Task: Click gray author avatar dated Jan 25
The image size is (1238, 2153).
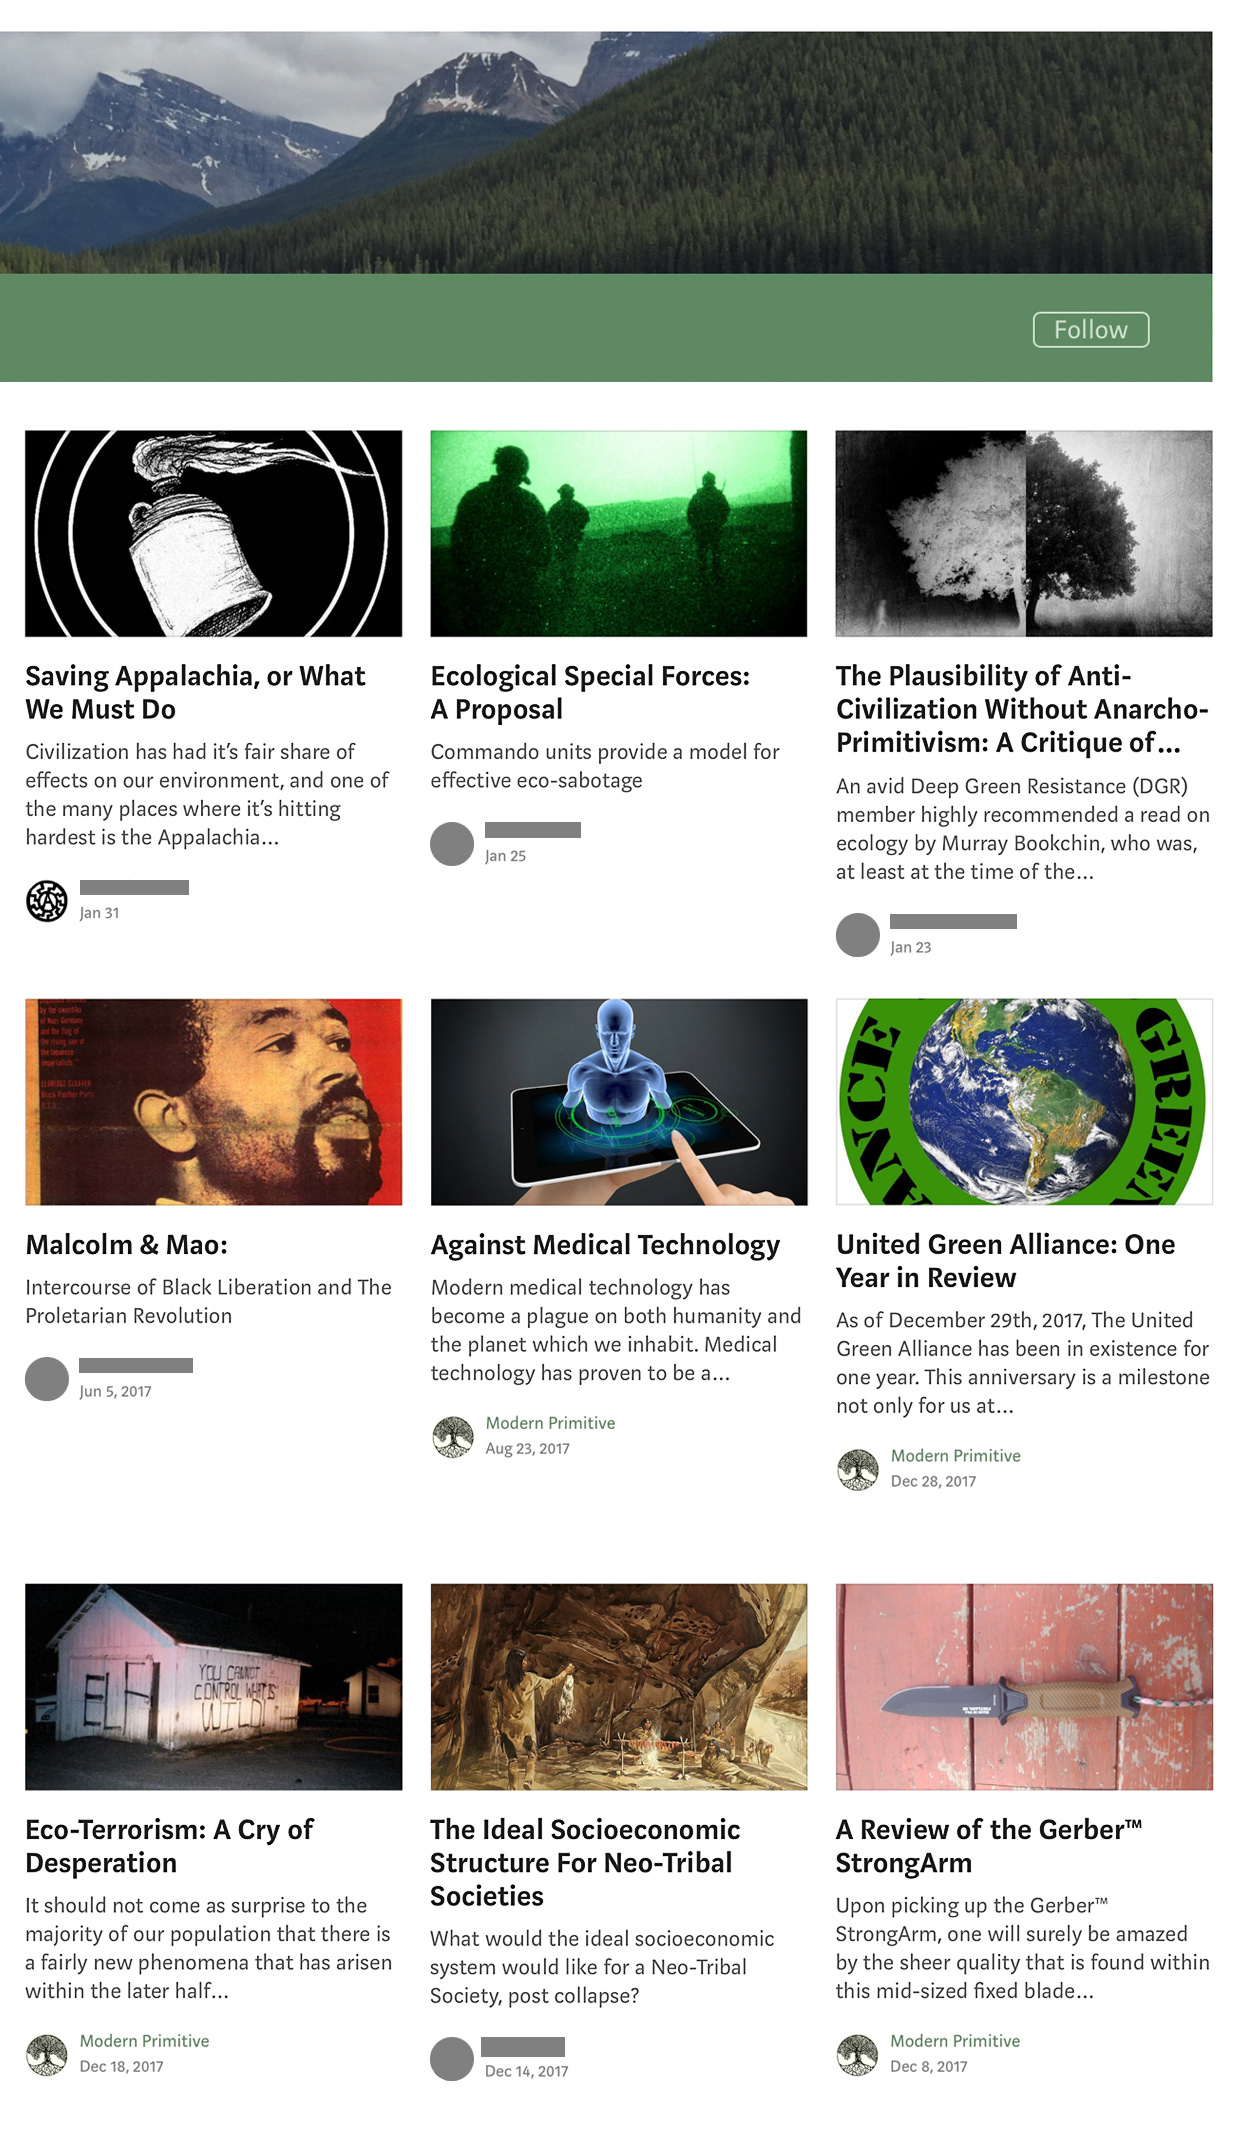Action: coord(452,844)
